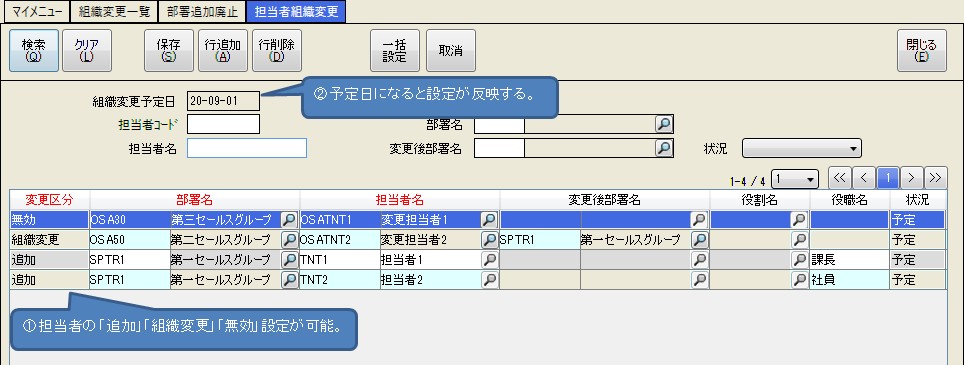Viewport: 964px width, 365px height.
Task: Open 変更後部署名 lookup in the TNT2 row
Action: (x=700, y=280)
